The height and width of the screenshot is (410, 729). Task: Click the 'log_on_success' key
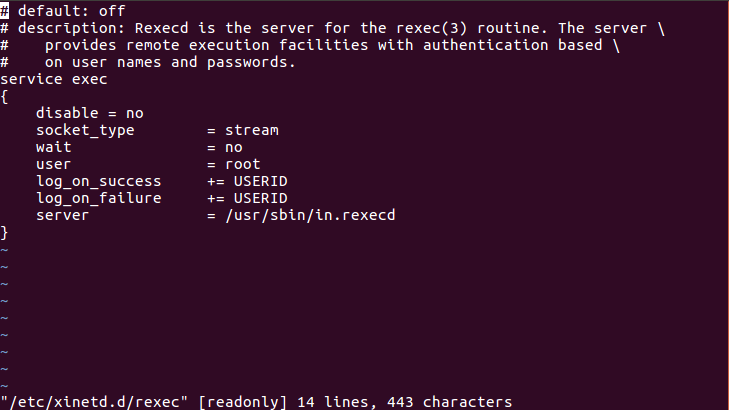(x=98, y=181)
